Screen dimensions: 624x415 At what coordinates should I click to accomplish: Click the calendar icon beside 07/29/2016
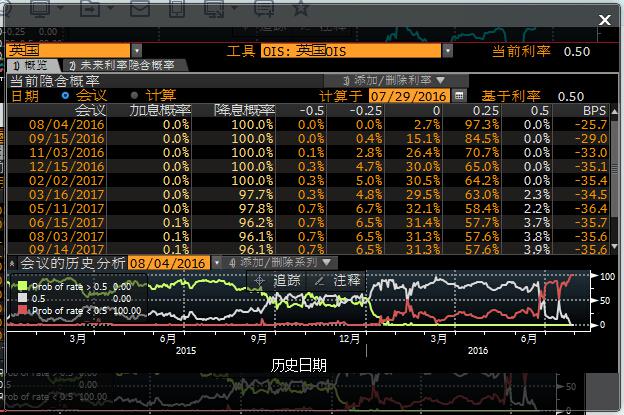coord(460,96)
